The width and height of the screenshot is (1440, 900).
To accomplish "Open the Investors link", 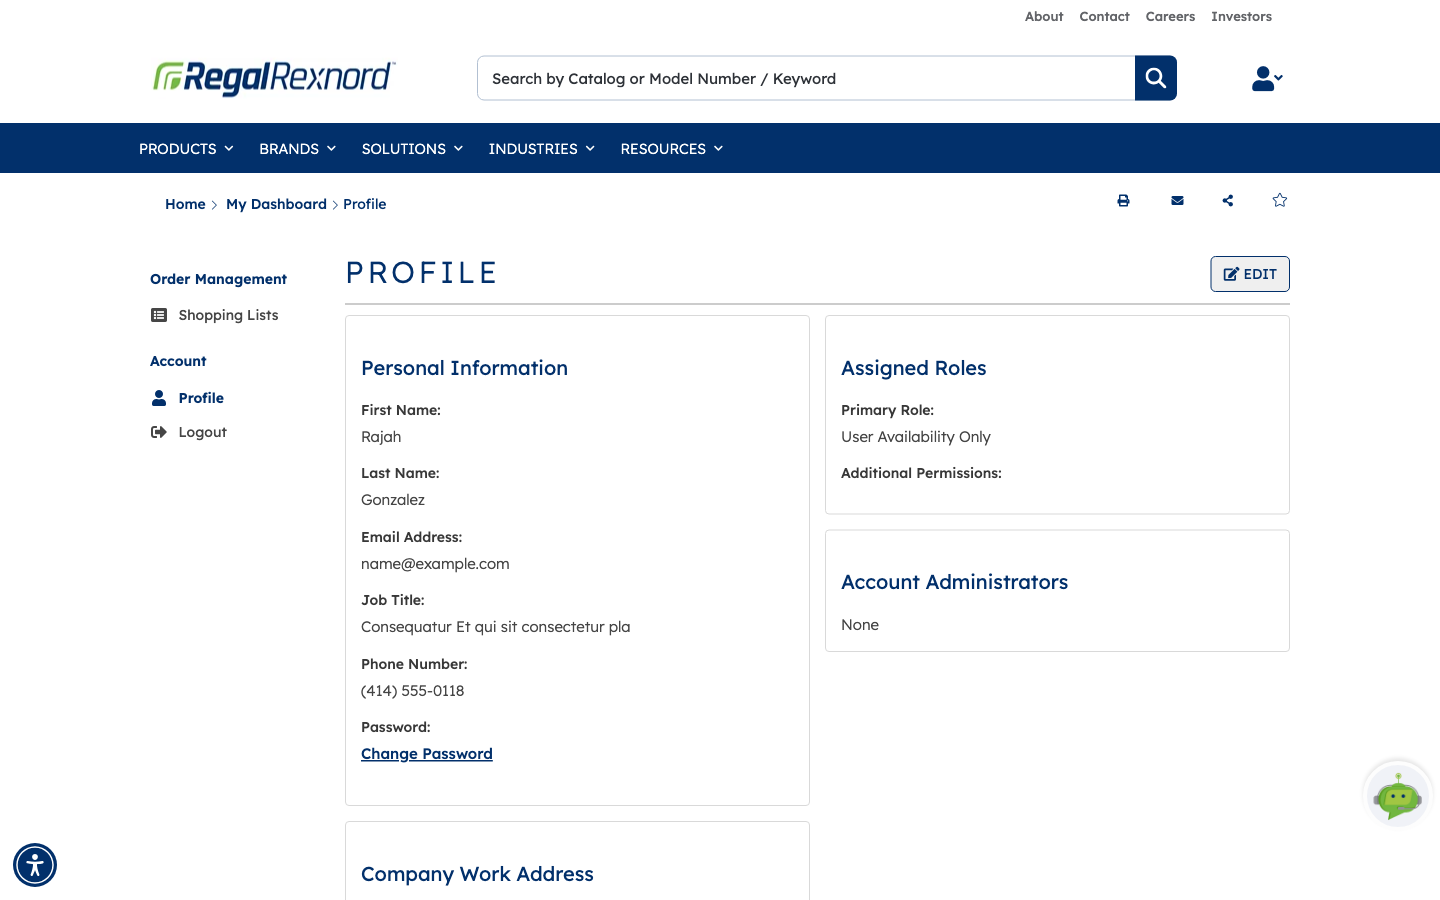I will click(x=1241, y=16).
